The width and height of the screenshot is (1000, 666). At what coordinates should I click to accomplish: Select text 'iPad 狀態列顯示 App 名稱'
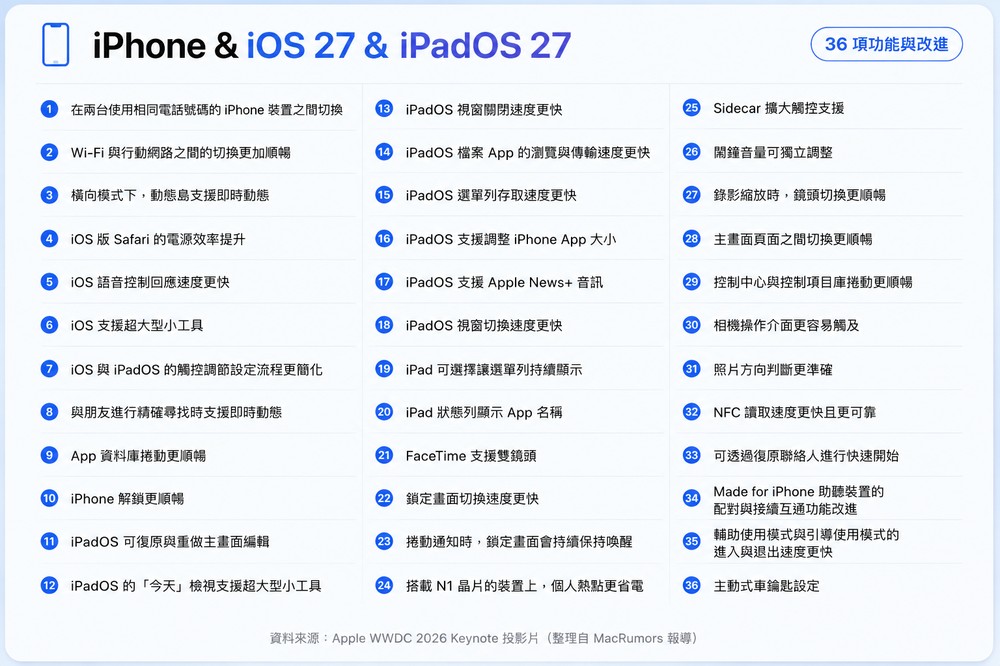point(484,412)
